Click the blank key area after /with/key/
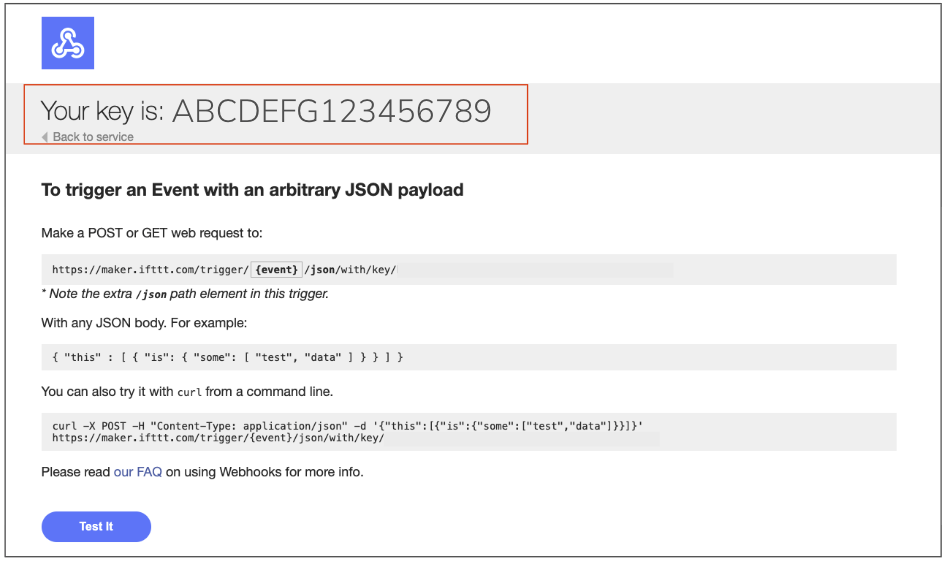This screenshot has height=561, width=946. (x=535, y=270)
